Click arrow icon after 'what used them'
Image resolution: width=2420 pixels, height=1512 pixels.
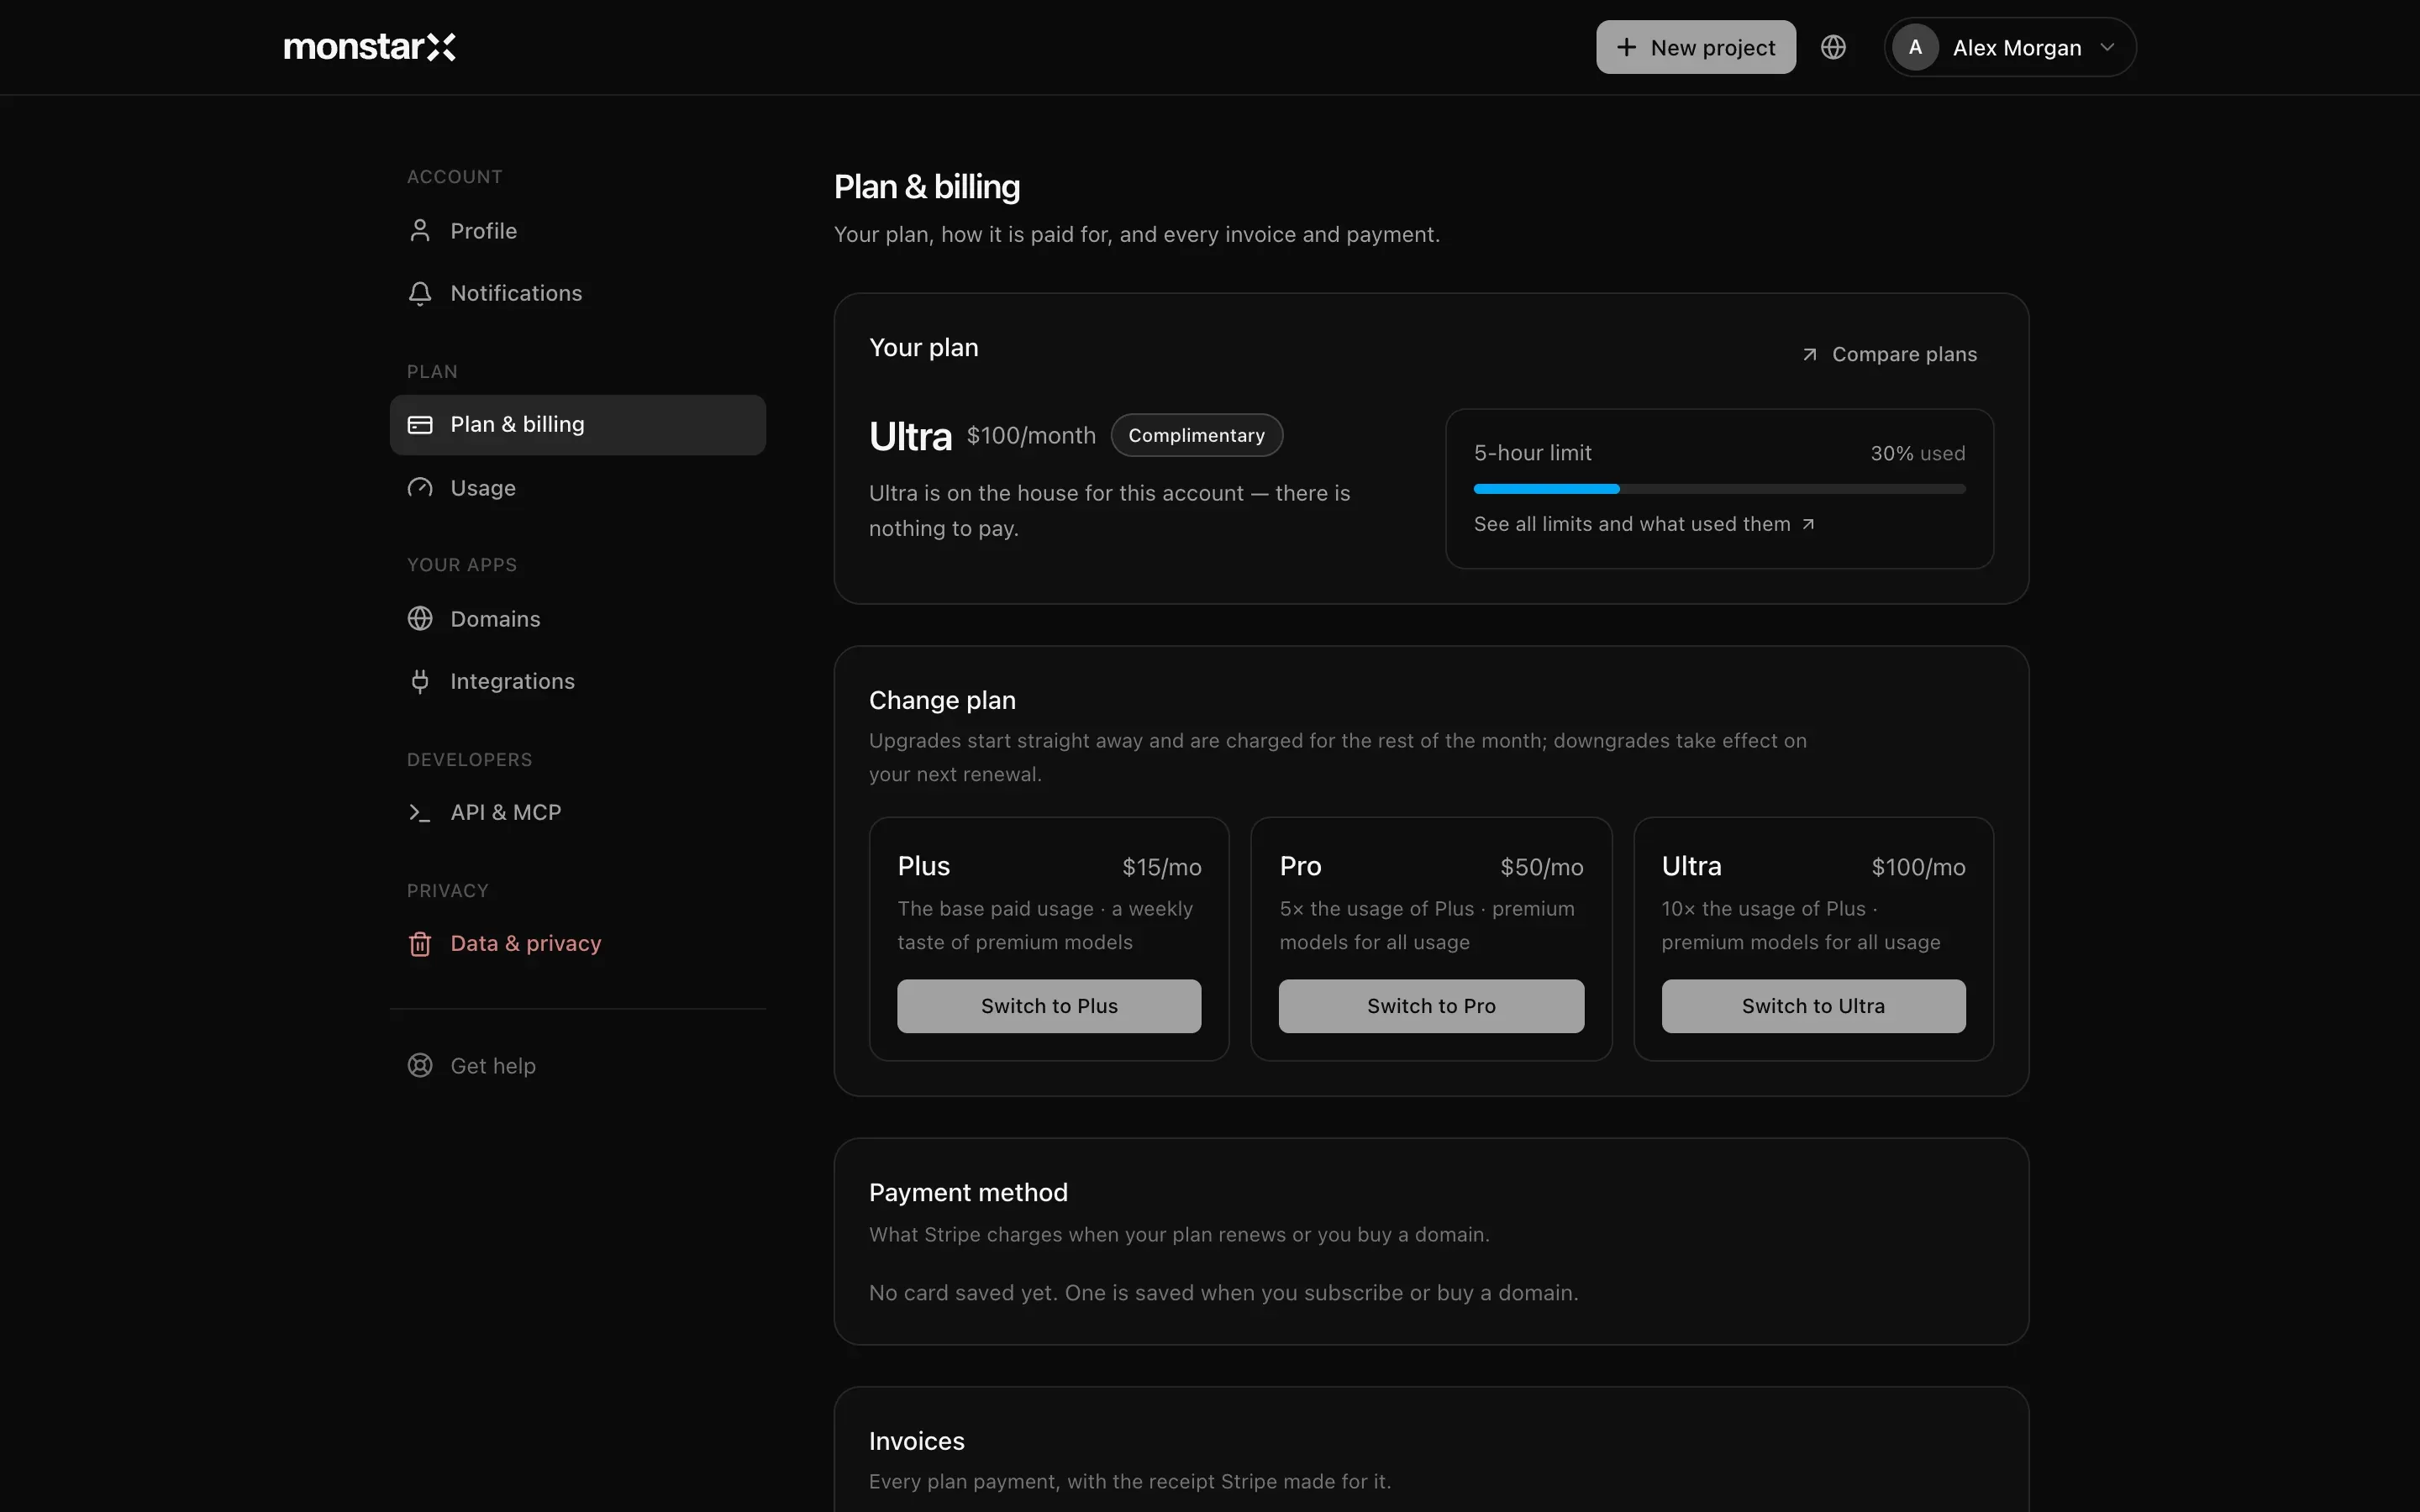(x=1808, y=524)
